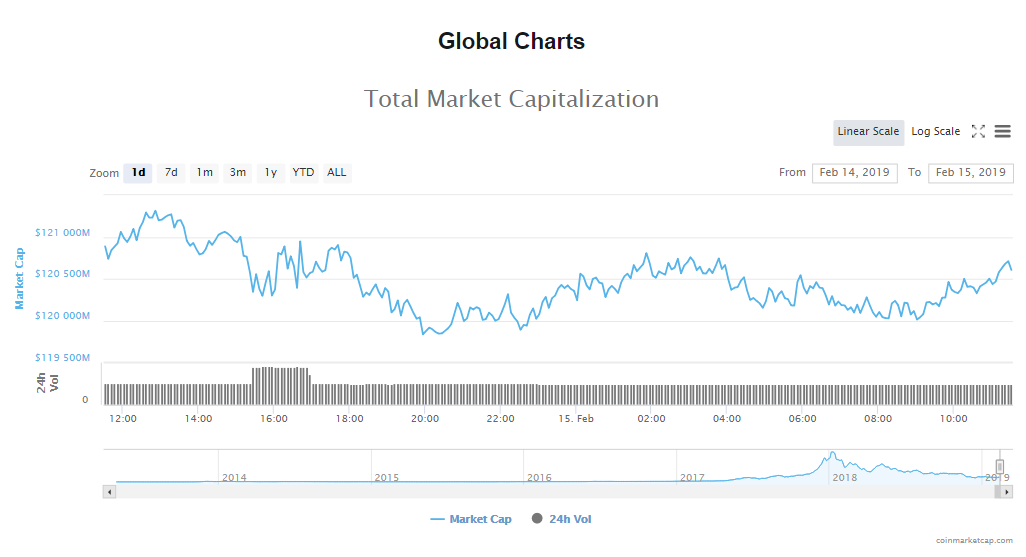The image size is (1026, 557).
Task: Choose the 1m zoom range
Action: (x=204, y=173)
